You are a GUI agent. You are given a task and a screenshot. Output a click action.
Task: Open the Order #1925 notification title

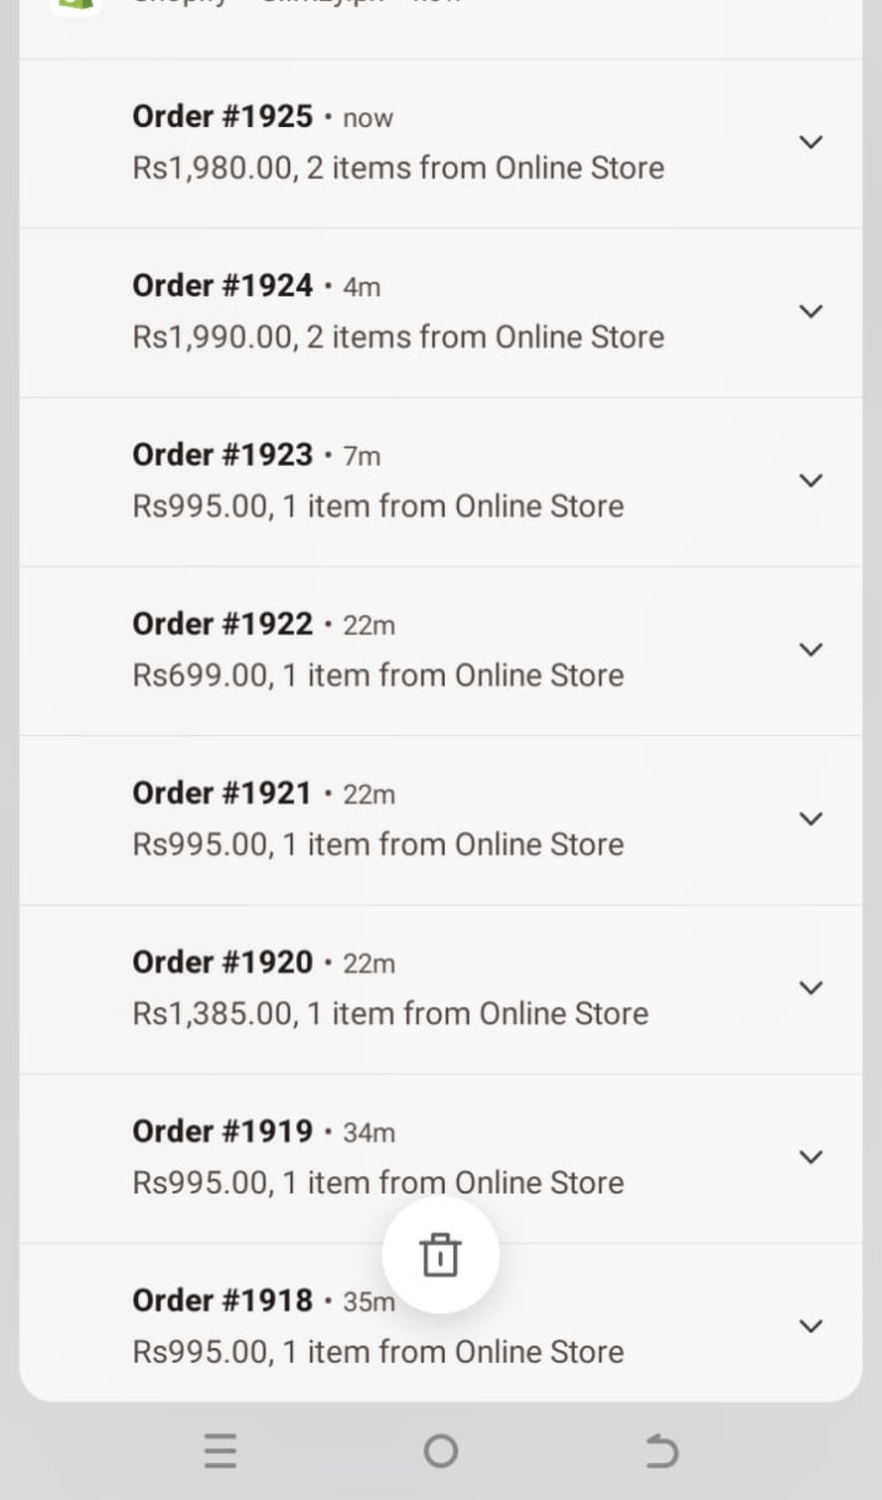[x=223, y=116]
